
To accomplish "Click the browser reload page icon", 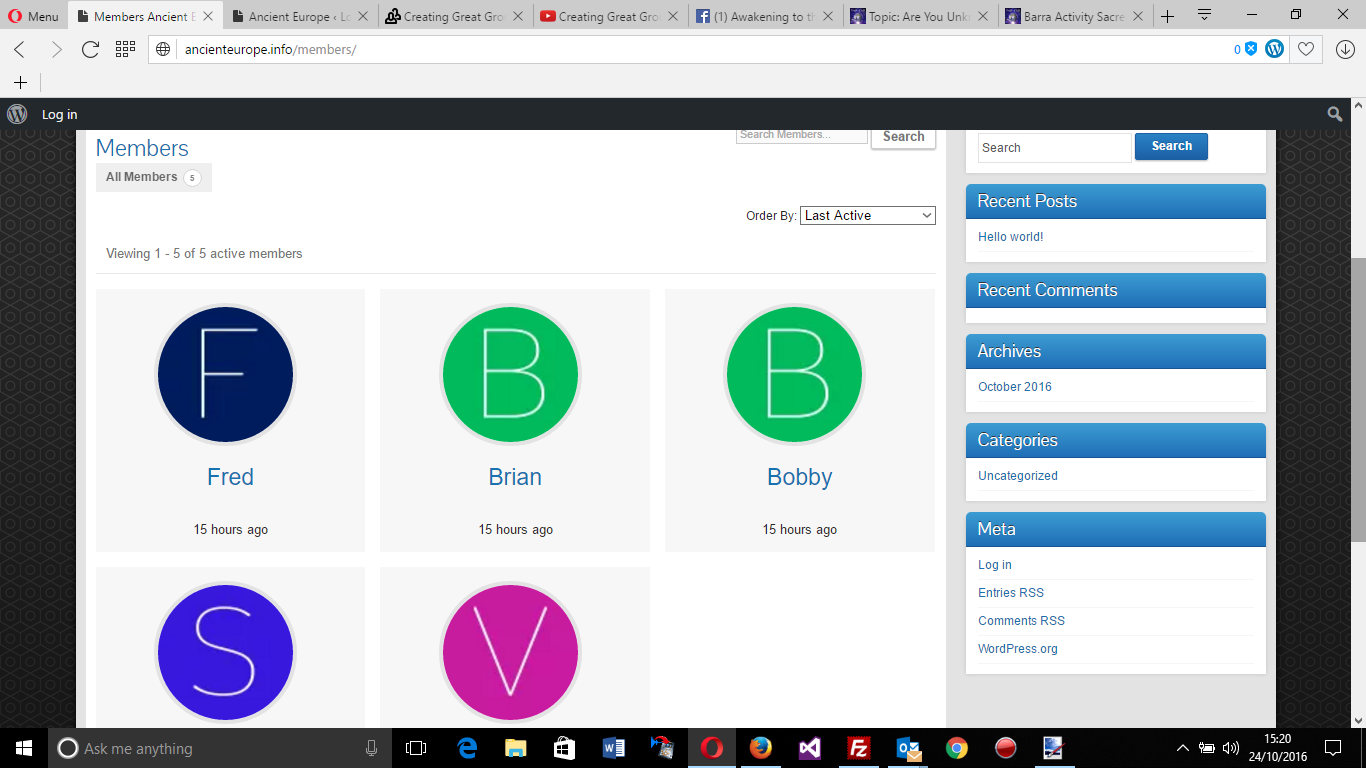I will tap(90, 49).
